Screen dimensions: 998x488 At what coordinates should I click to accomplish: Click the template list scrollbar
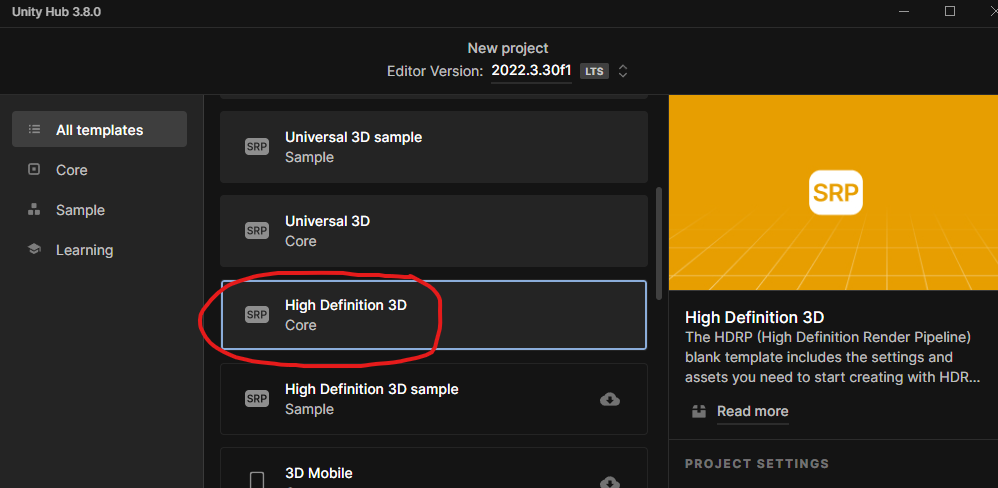659,242
